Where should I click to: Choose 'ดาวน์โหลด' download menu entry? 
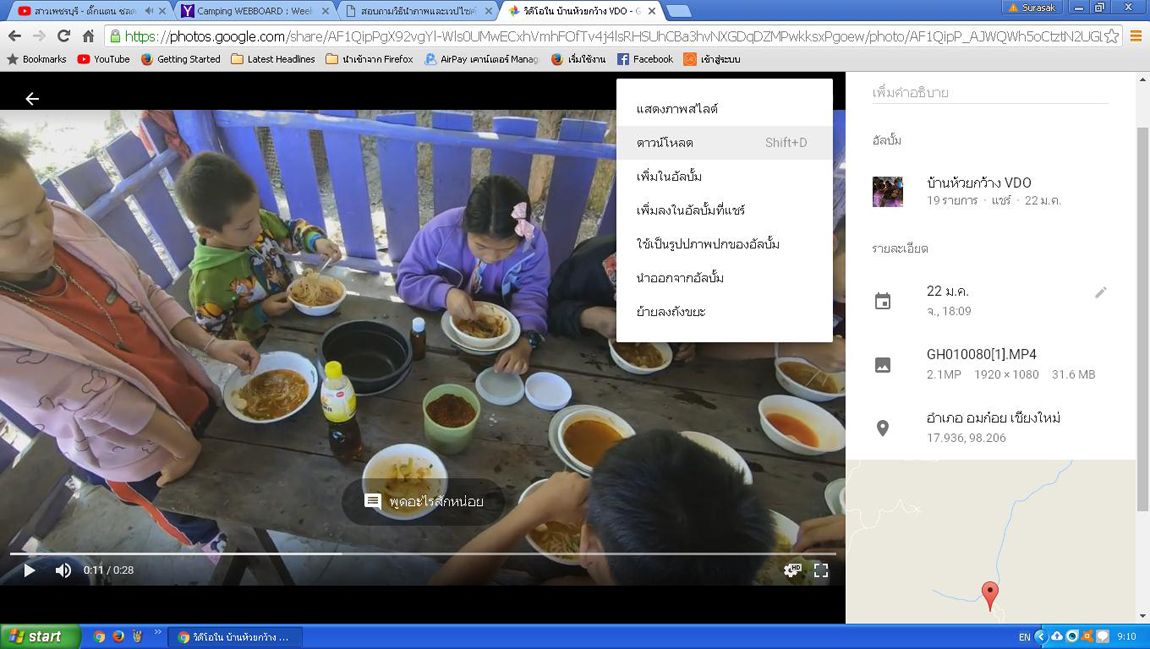[x=724, y=142]
